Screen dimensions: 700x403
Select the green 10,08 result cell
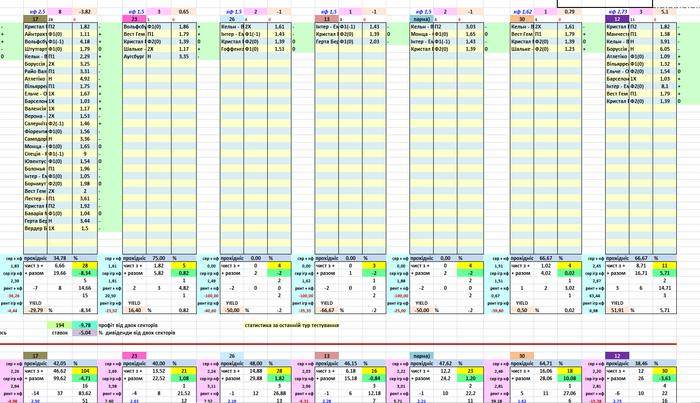(x=570, y=378)
